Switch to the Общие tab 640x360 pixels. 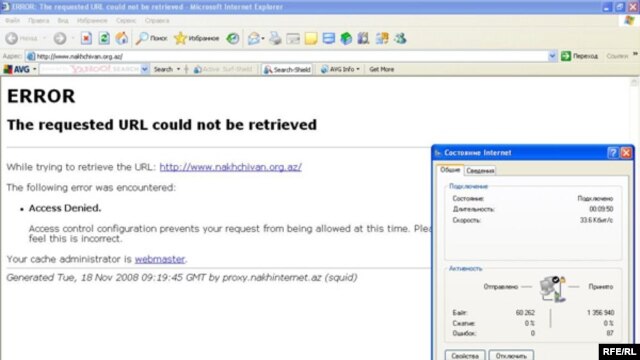pos(450,170)
